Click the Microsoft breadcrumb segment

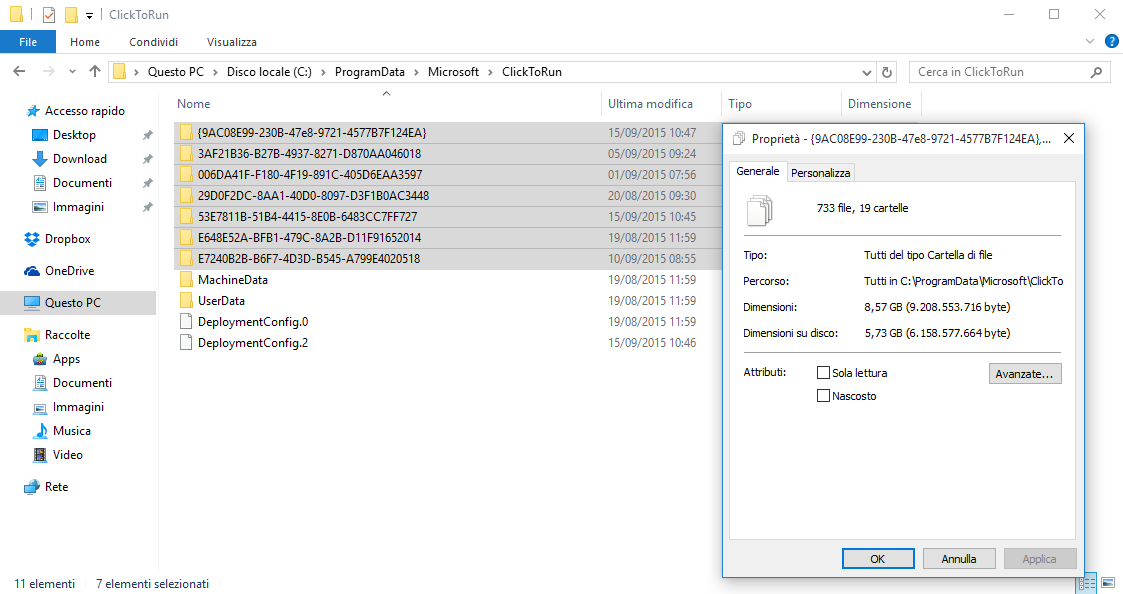coord(453,72)
